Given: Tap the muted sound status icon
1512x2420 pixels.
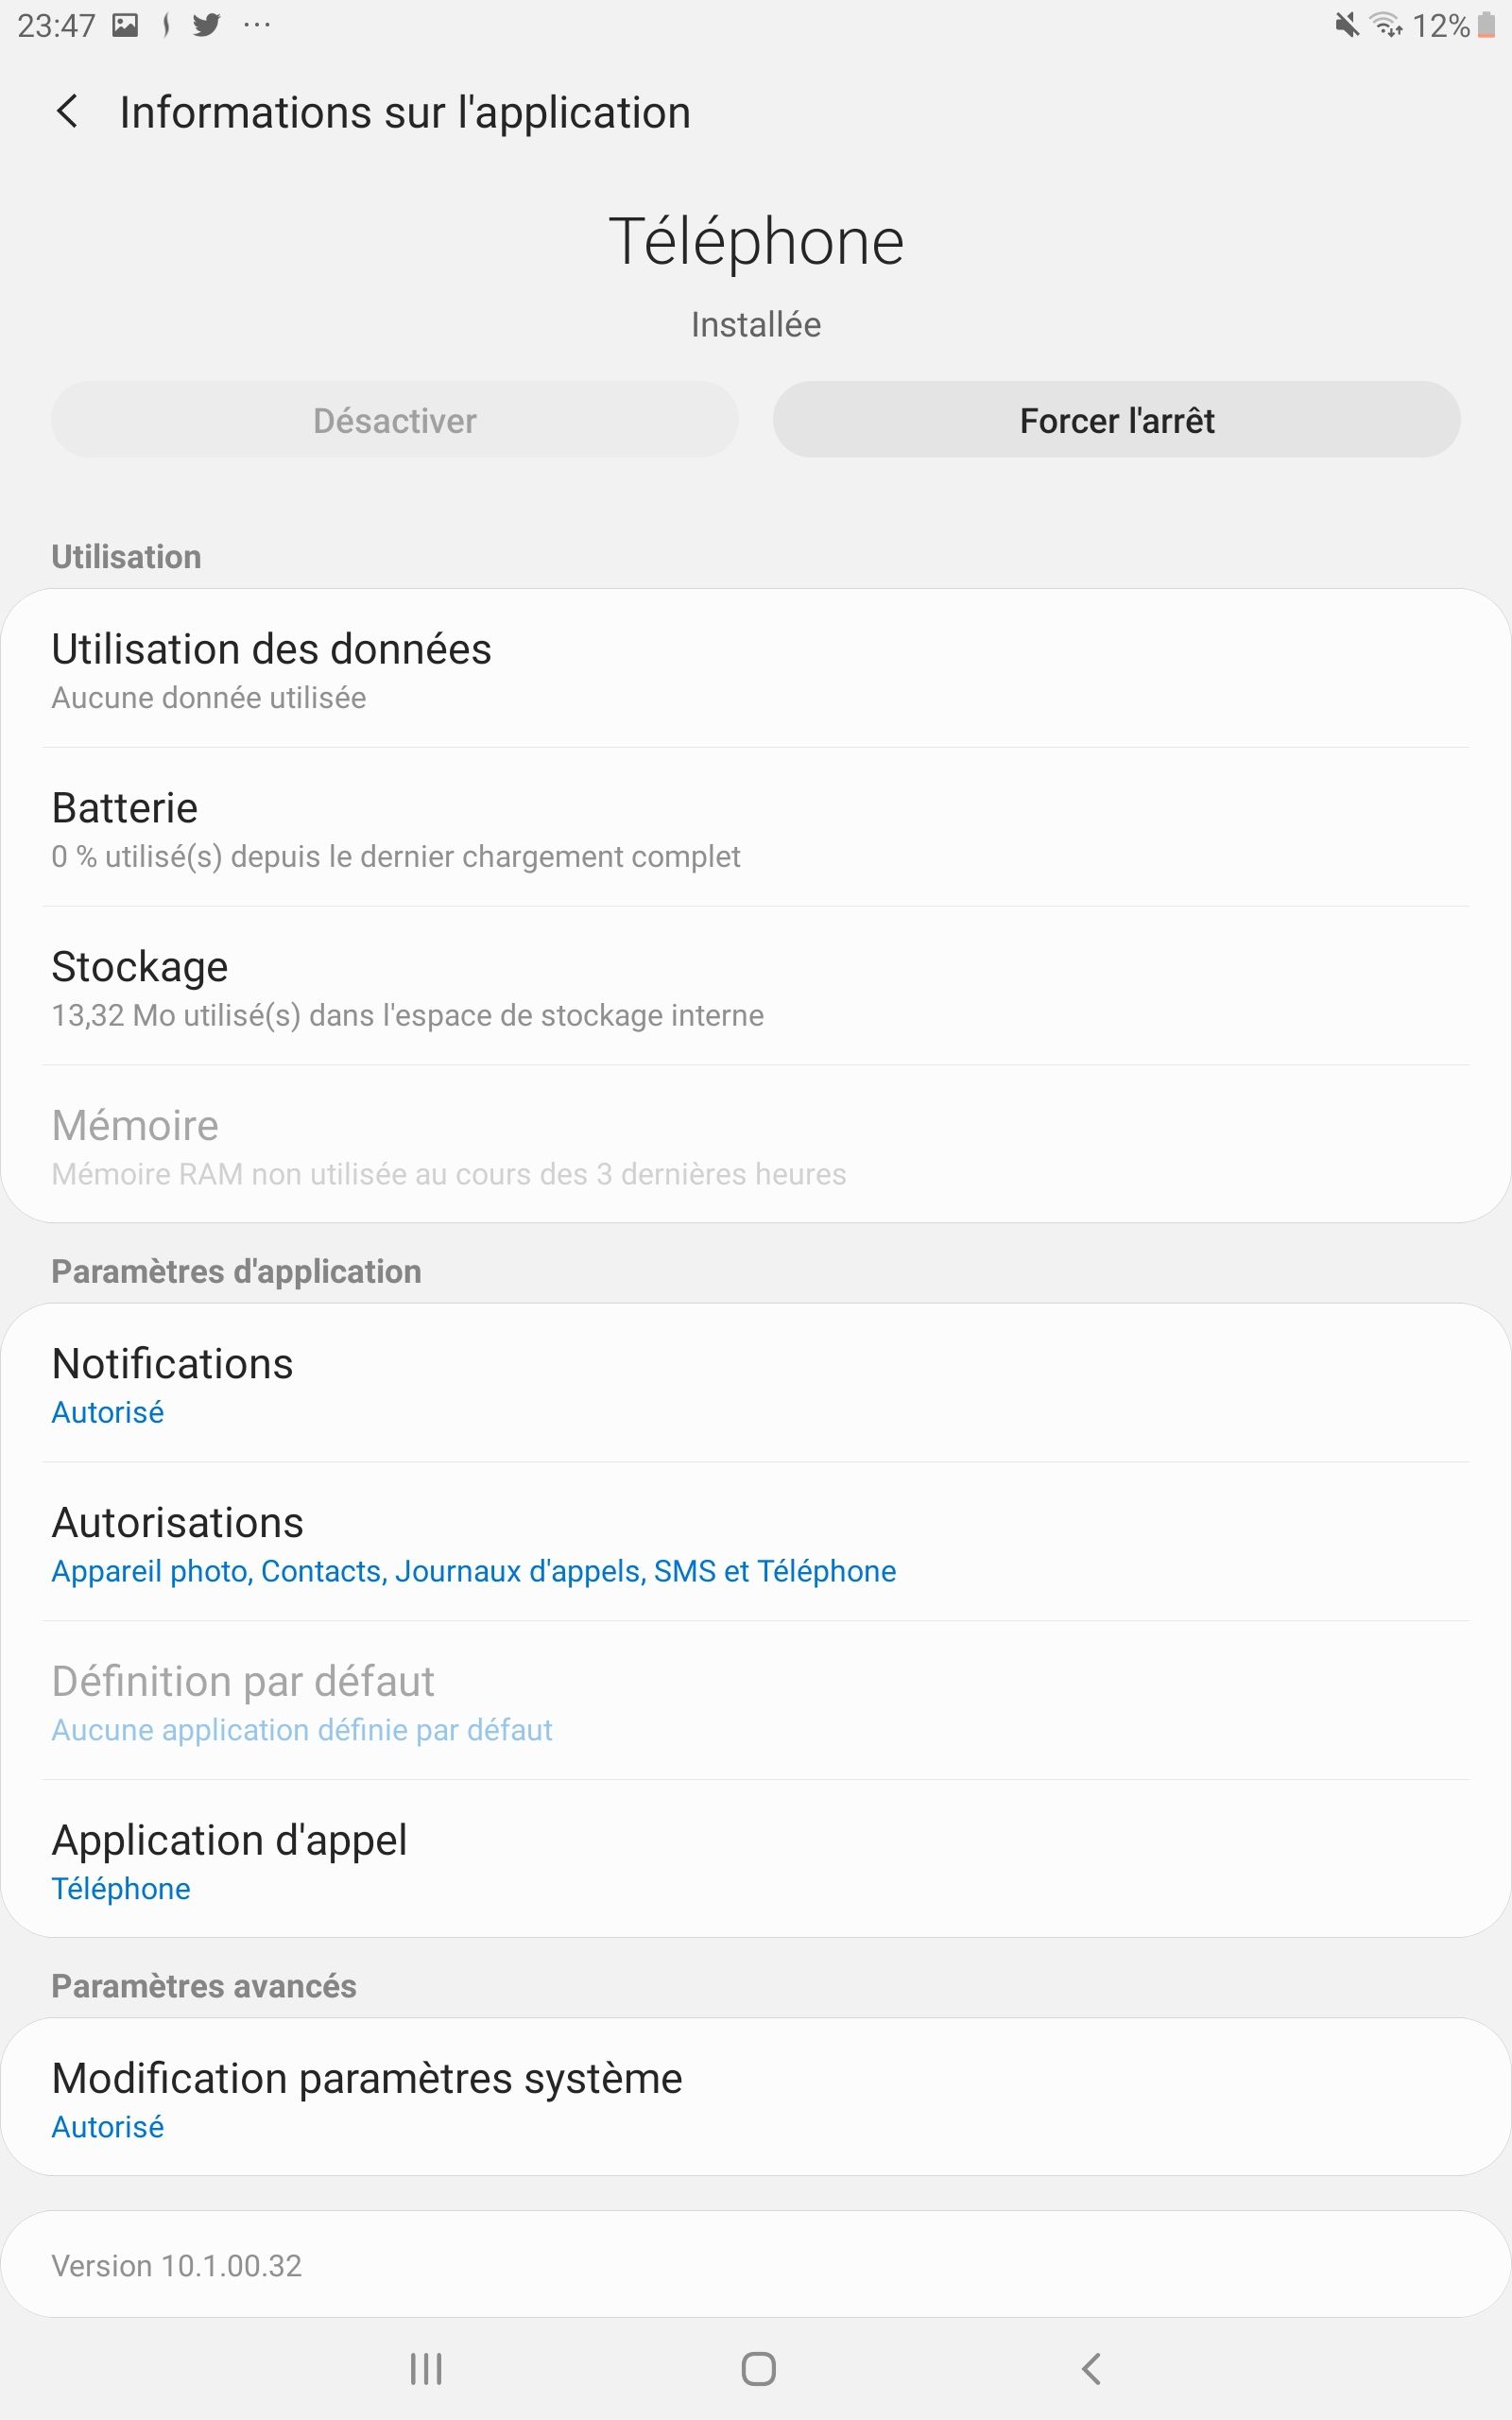Looking at the screenshot, I should (x=1347, y=25).
